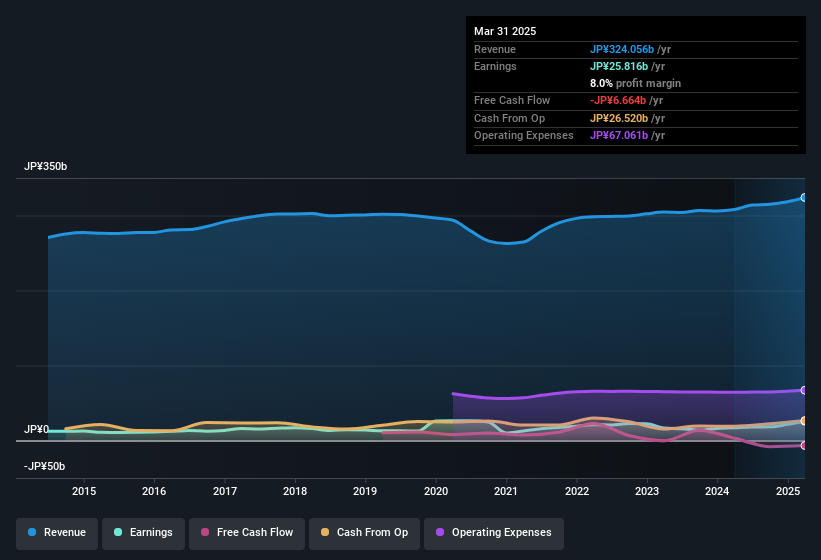The height and width of the screenshot is (560, 821).
Task: Click the 2017 x-axis label
Action: pos(225,491)
